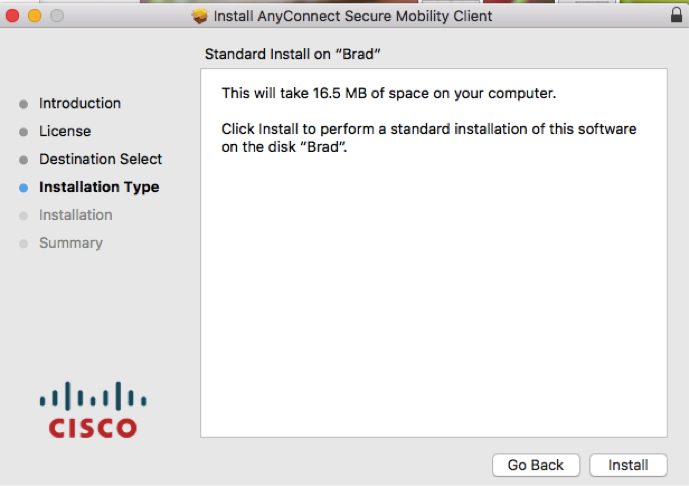The image size is (689, 486).
Task: Click the package icon in the title bar
Action: pyautogui.click(x=200, y=16)
